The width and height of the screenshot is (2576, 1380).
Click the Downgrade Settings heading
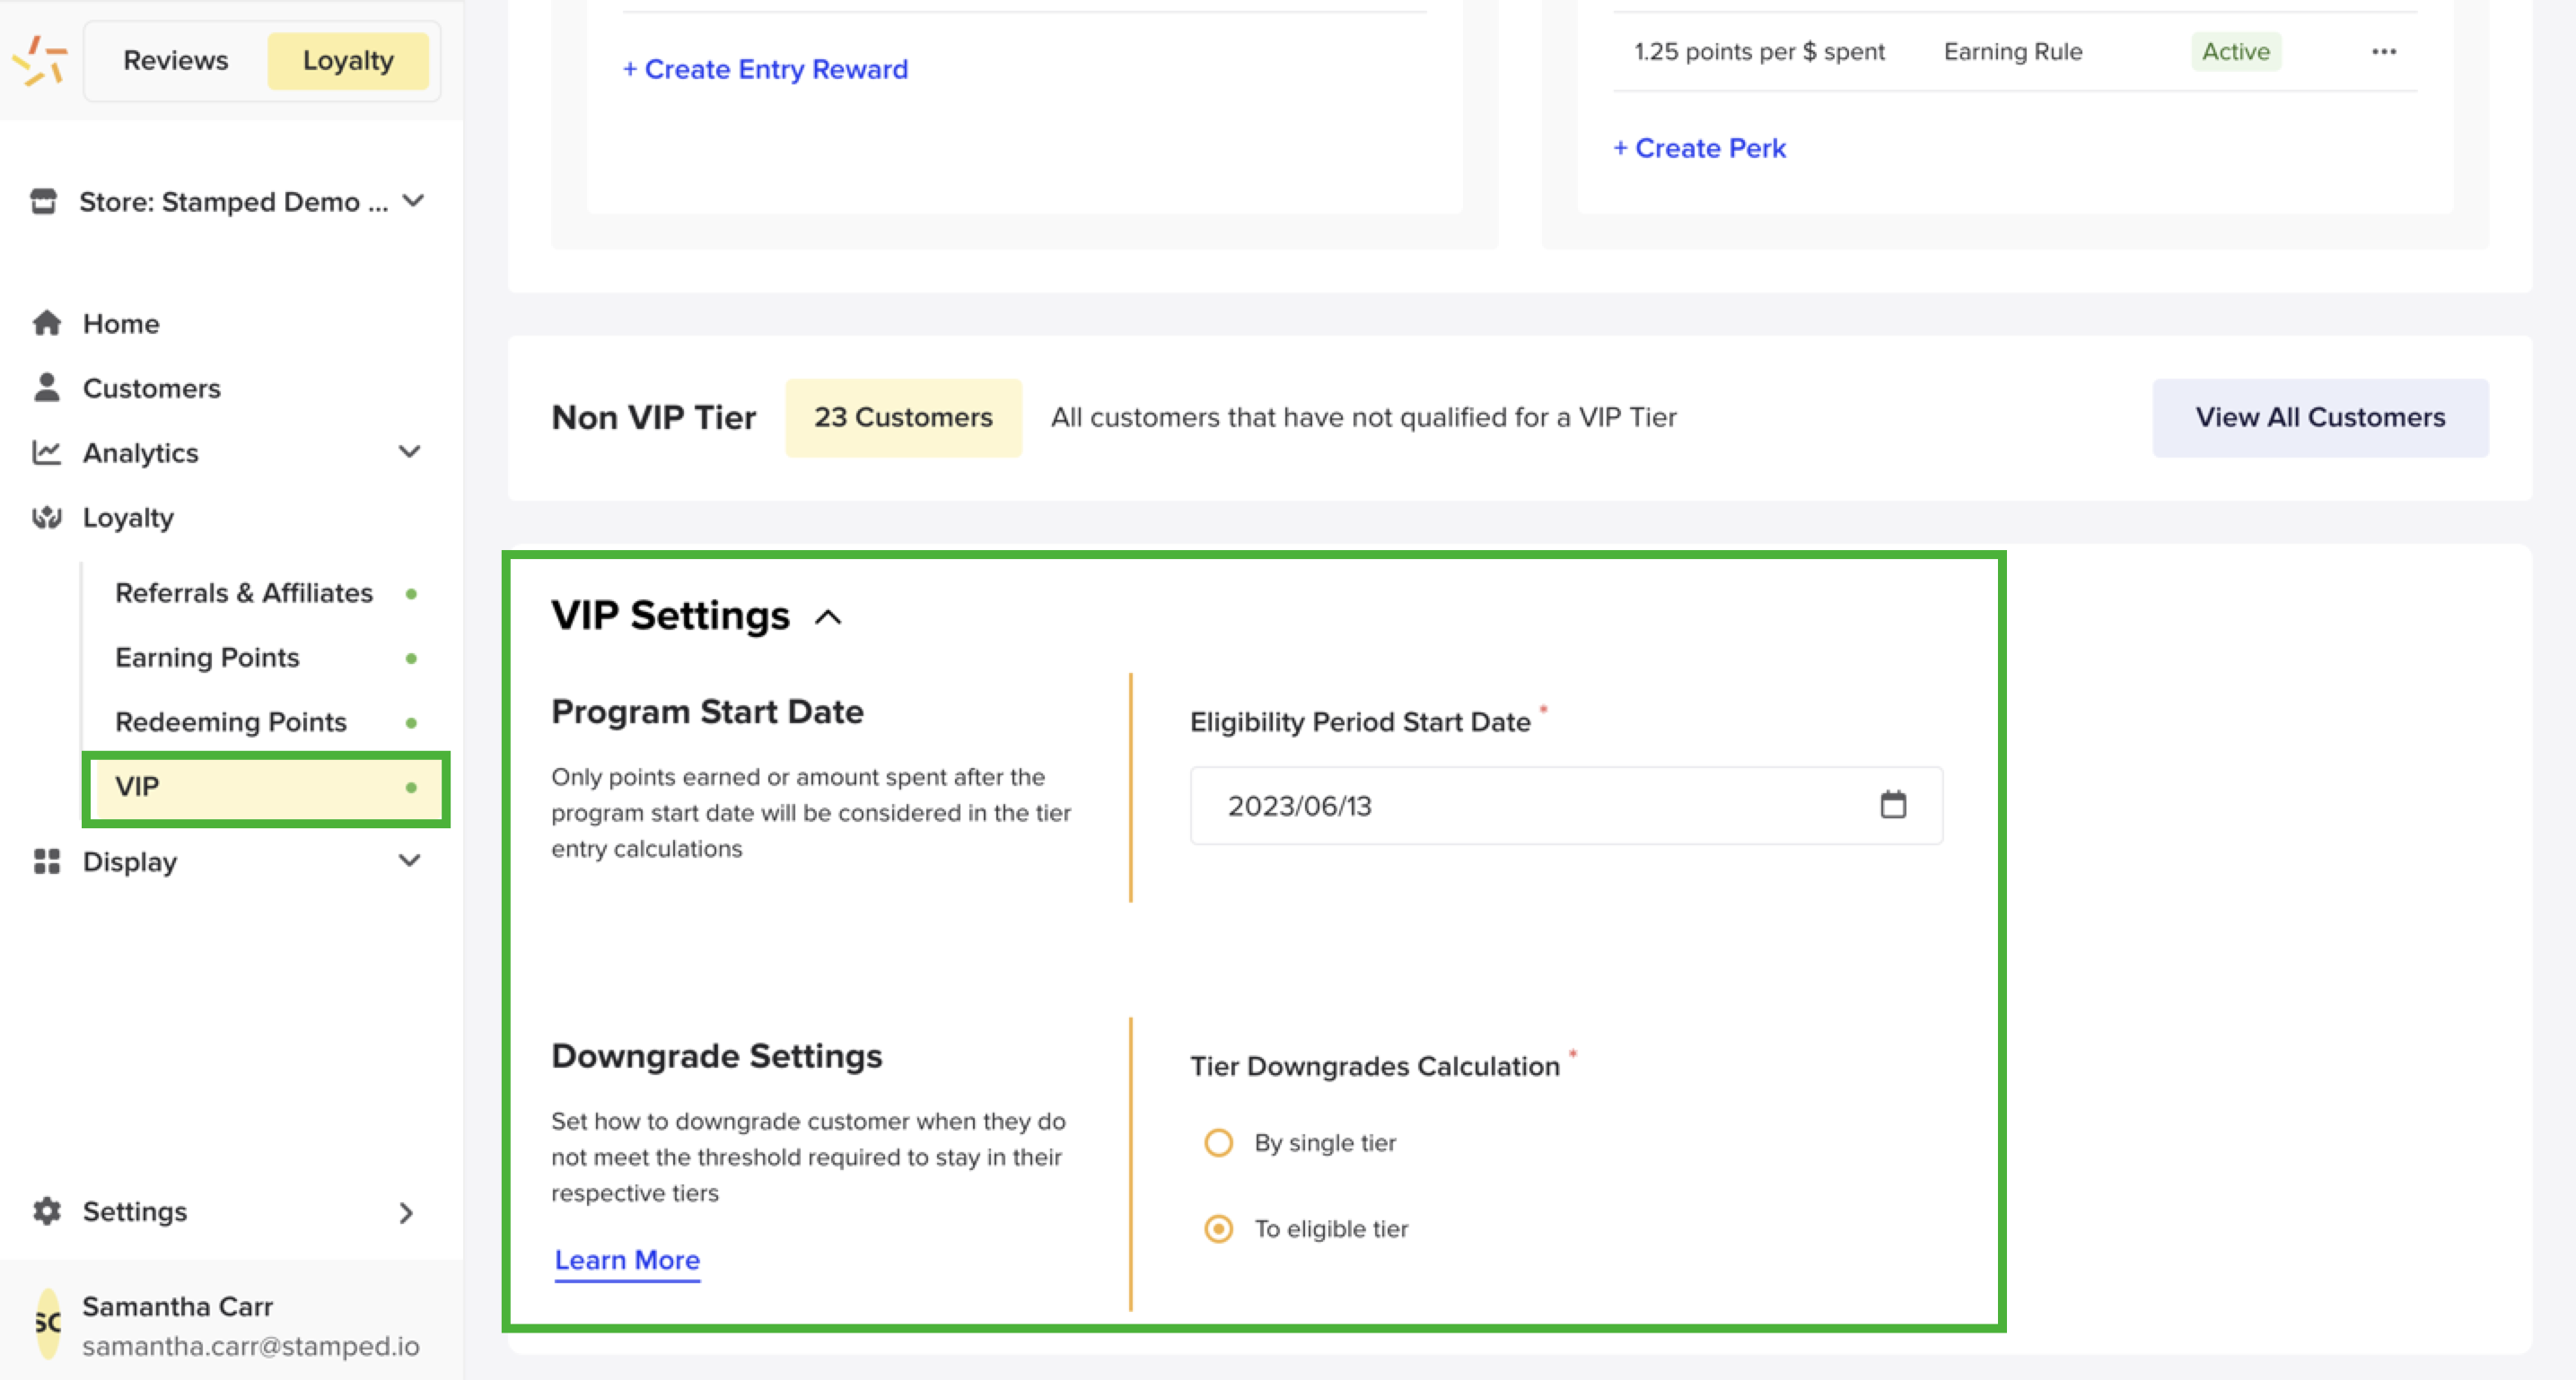point(716,1056)
